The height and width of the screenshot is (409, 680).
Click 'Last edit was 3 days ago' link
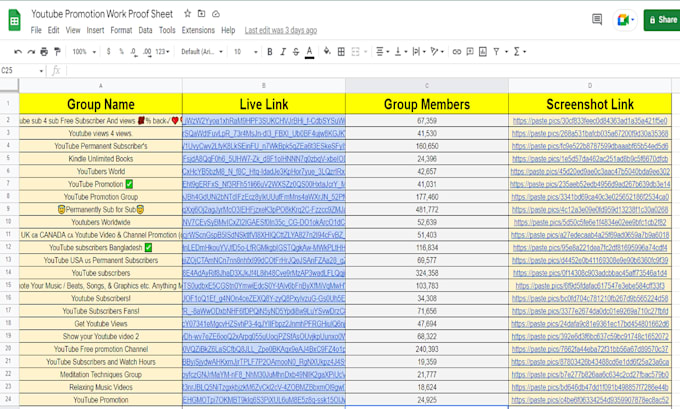(281, 30)
